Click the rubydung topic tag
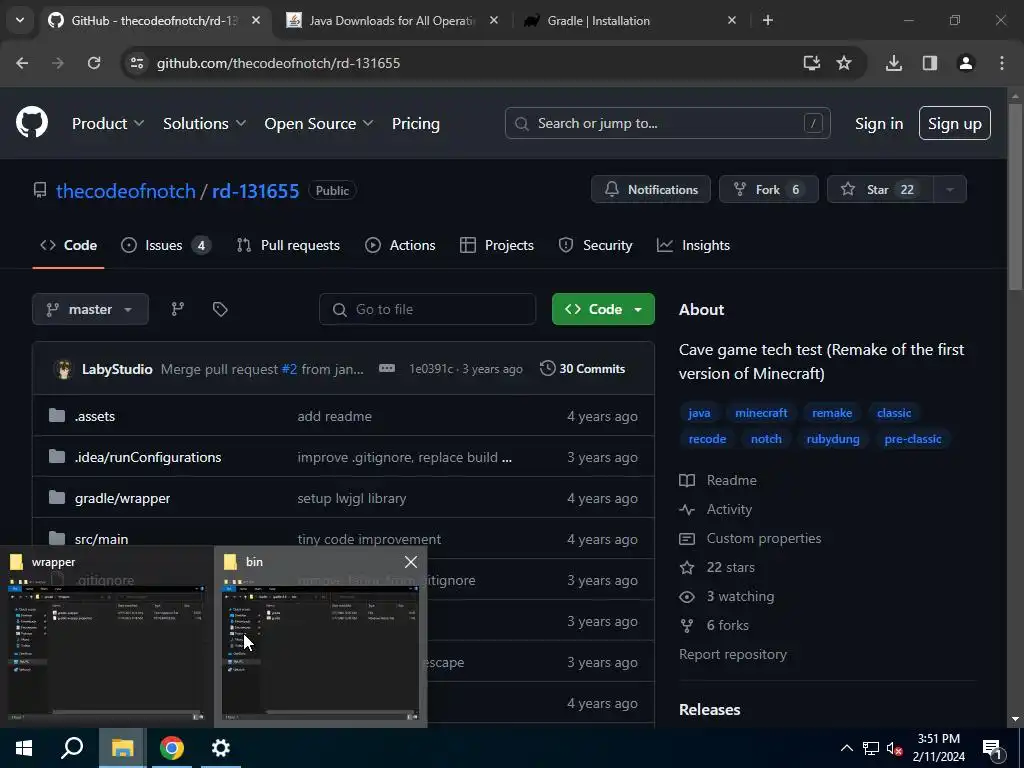 tap(833, 439)
